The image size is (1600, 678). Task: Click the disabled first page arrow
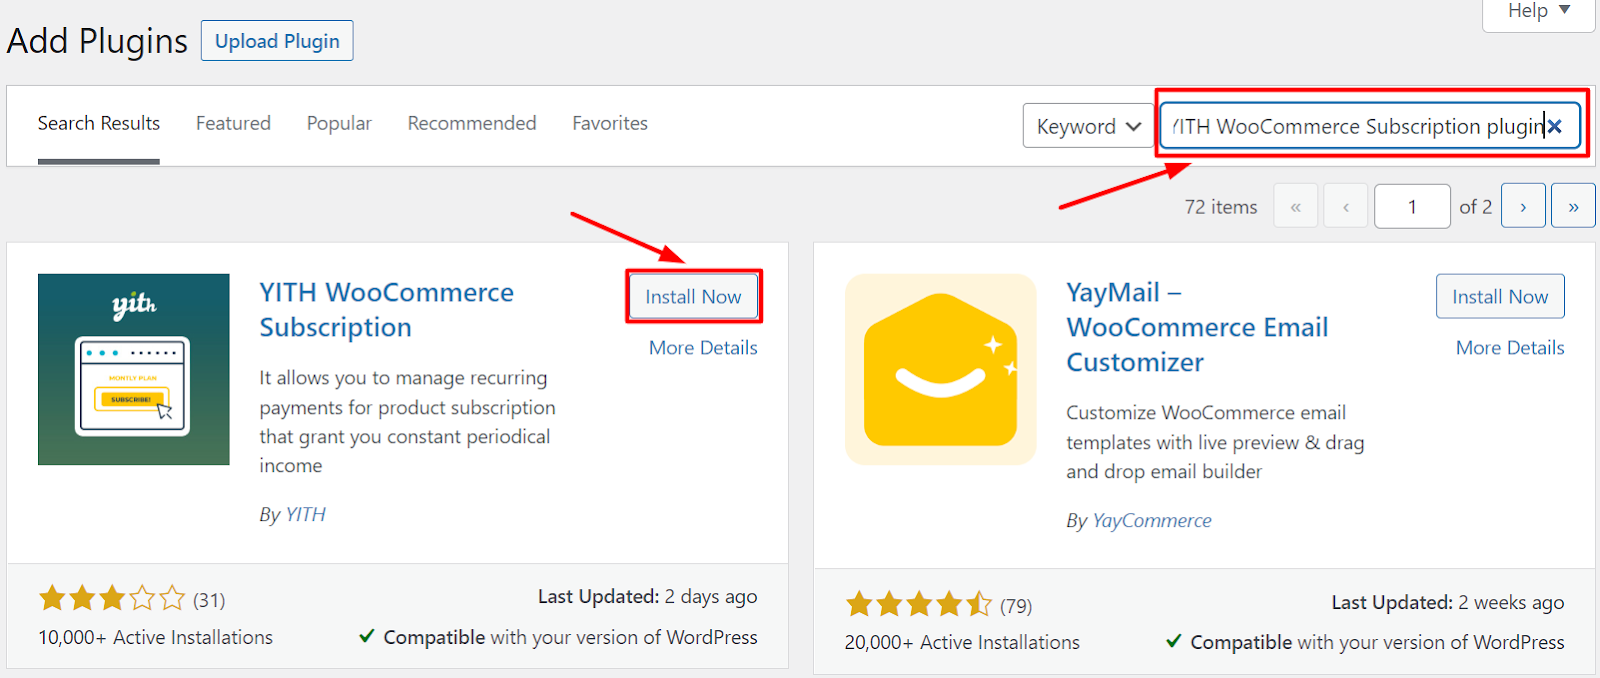(1296, 206)
